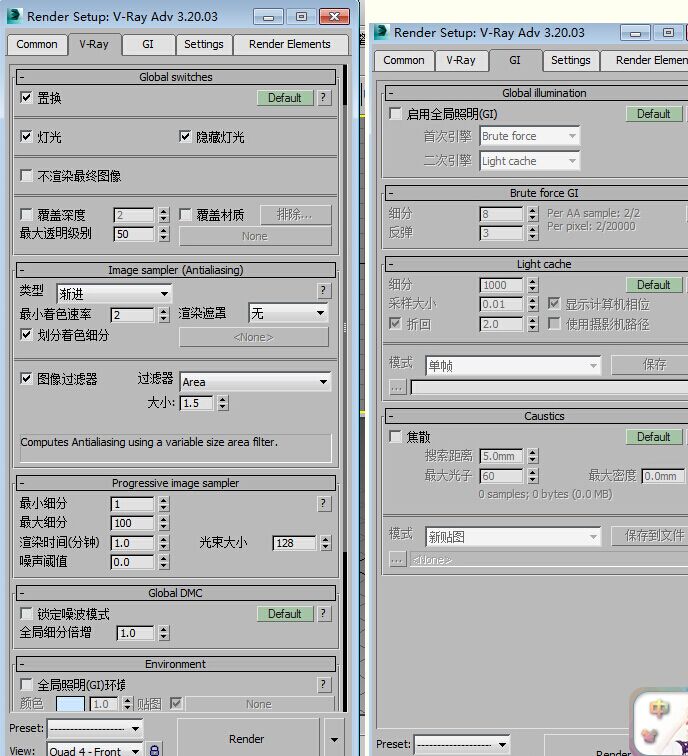688x756 pixels.
Task: Open the Caustics 模式 新贴图 dropdown
Action: coord(513,537)
